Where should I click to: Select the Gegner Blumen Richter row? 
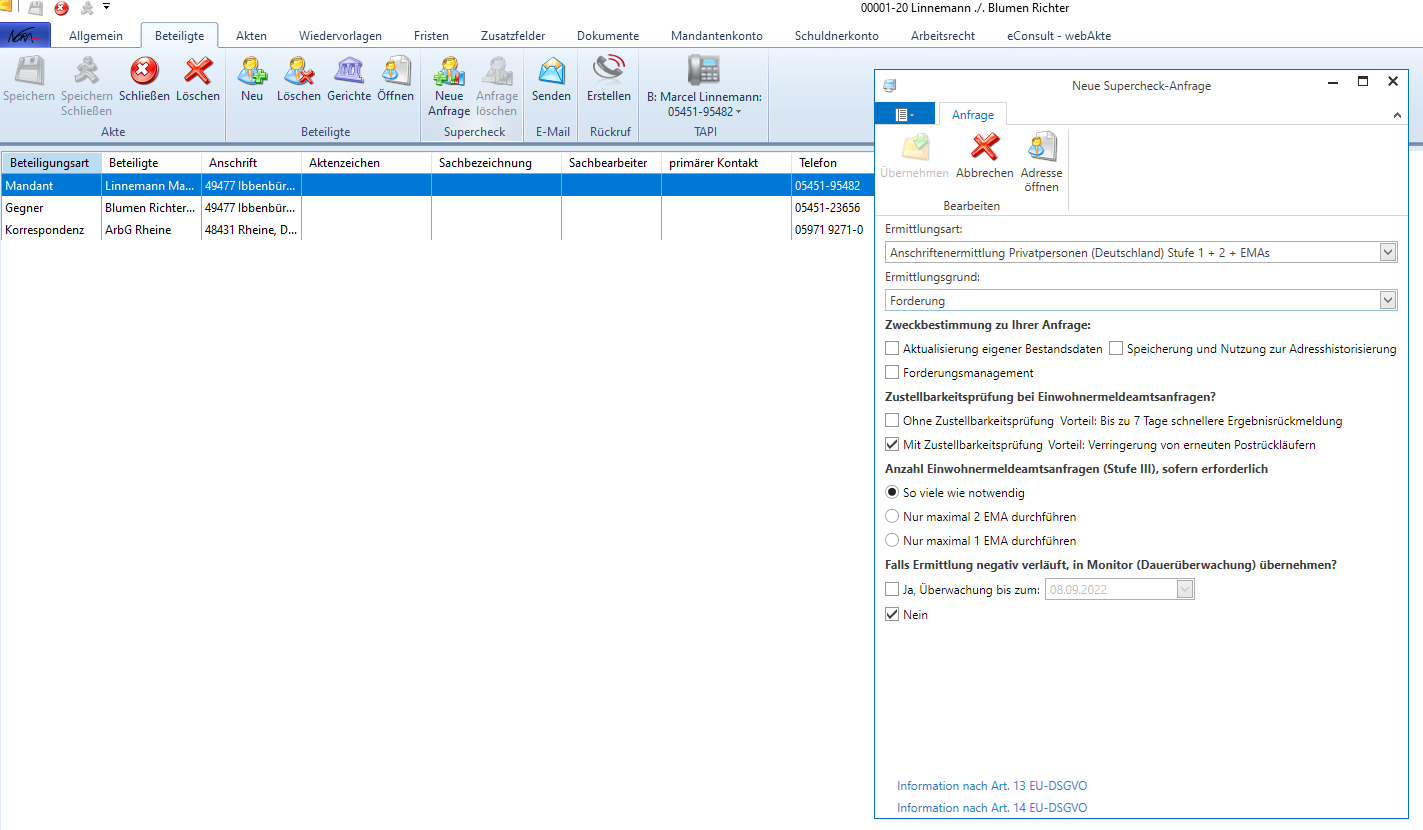click(150, 208)
